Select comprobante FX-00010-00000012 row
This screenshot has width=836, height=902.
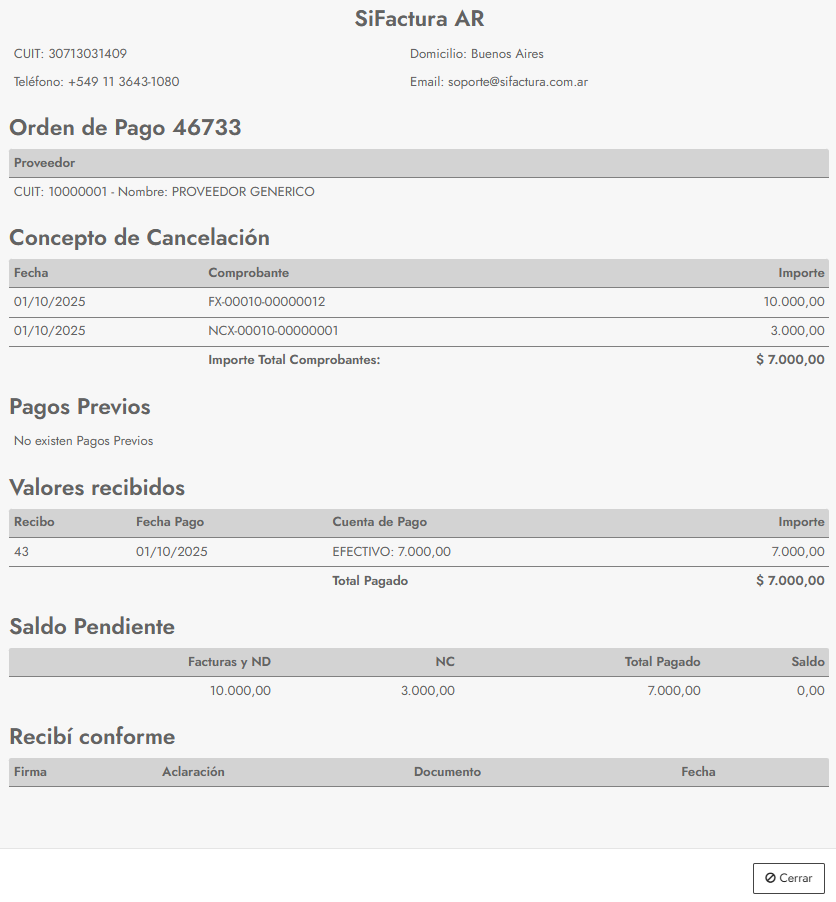tap(266, 302)
